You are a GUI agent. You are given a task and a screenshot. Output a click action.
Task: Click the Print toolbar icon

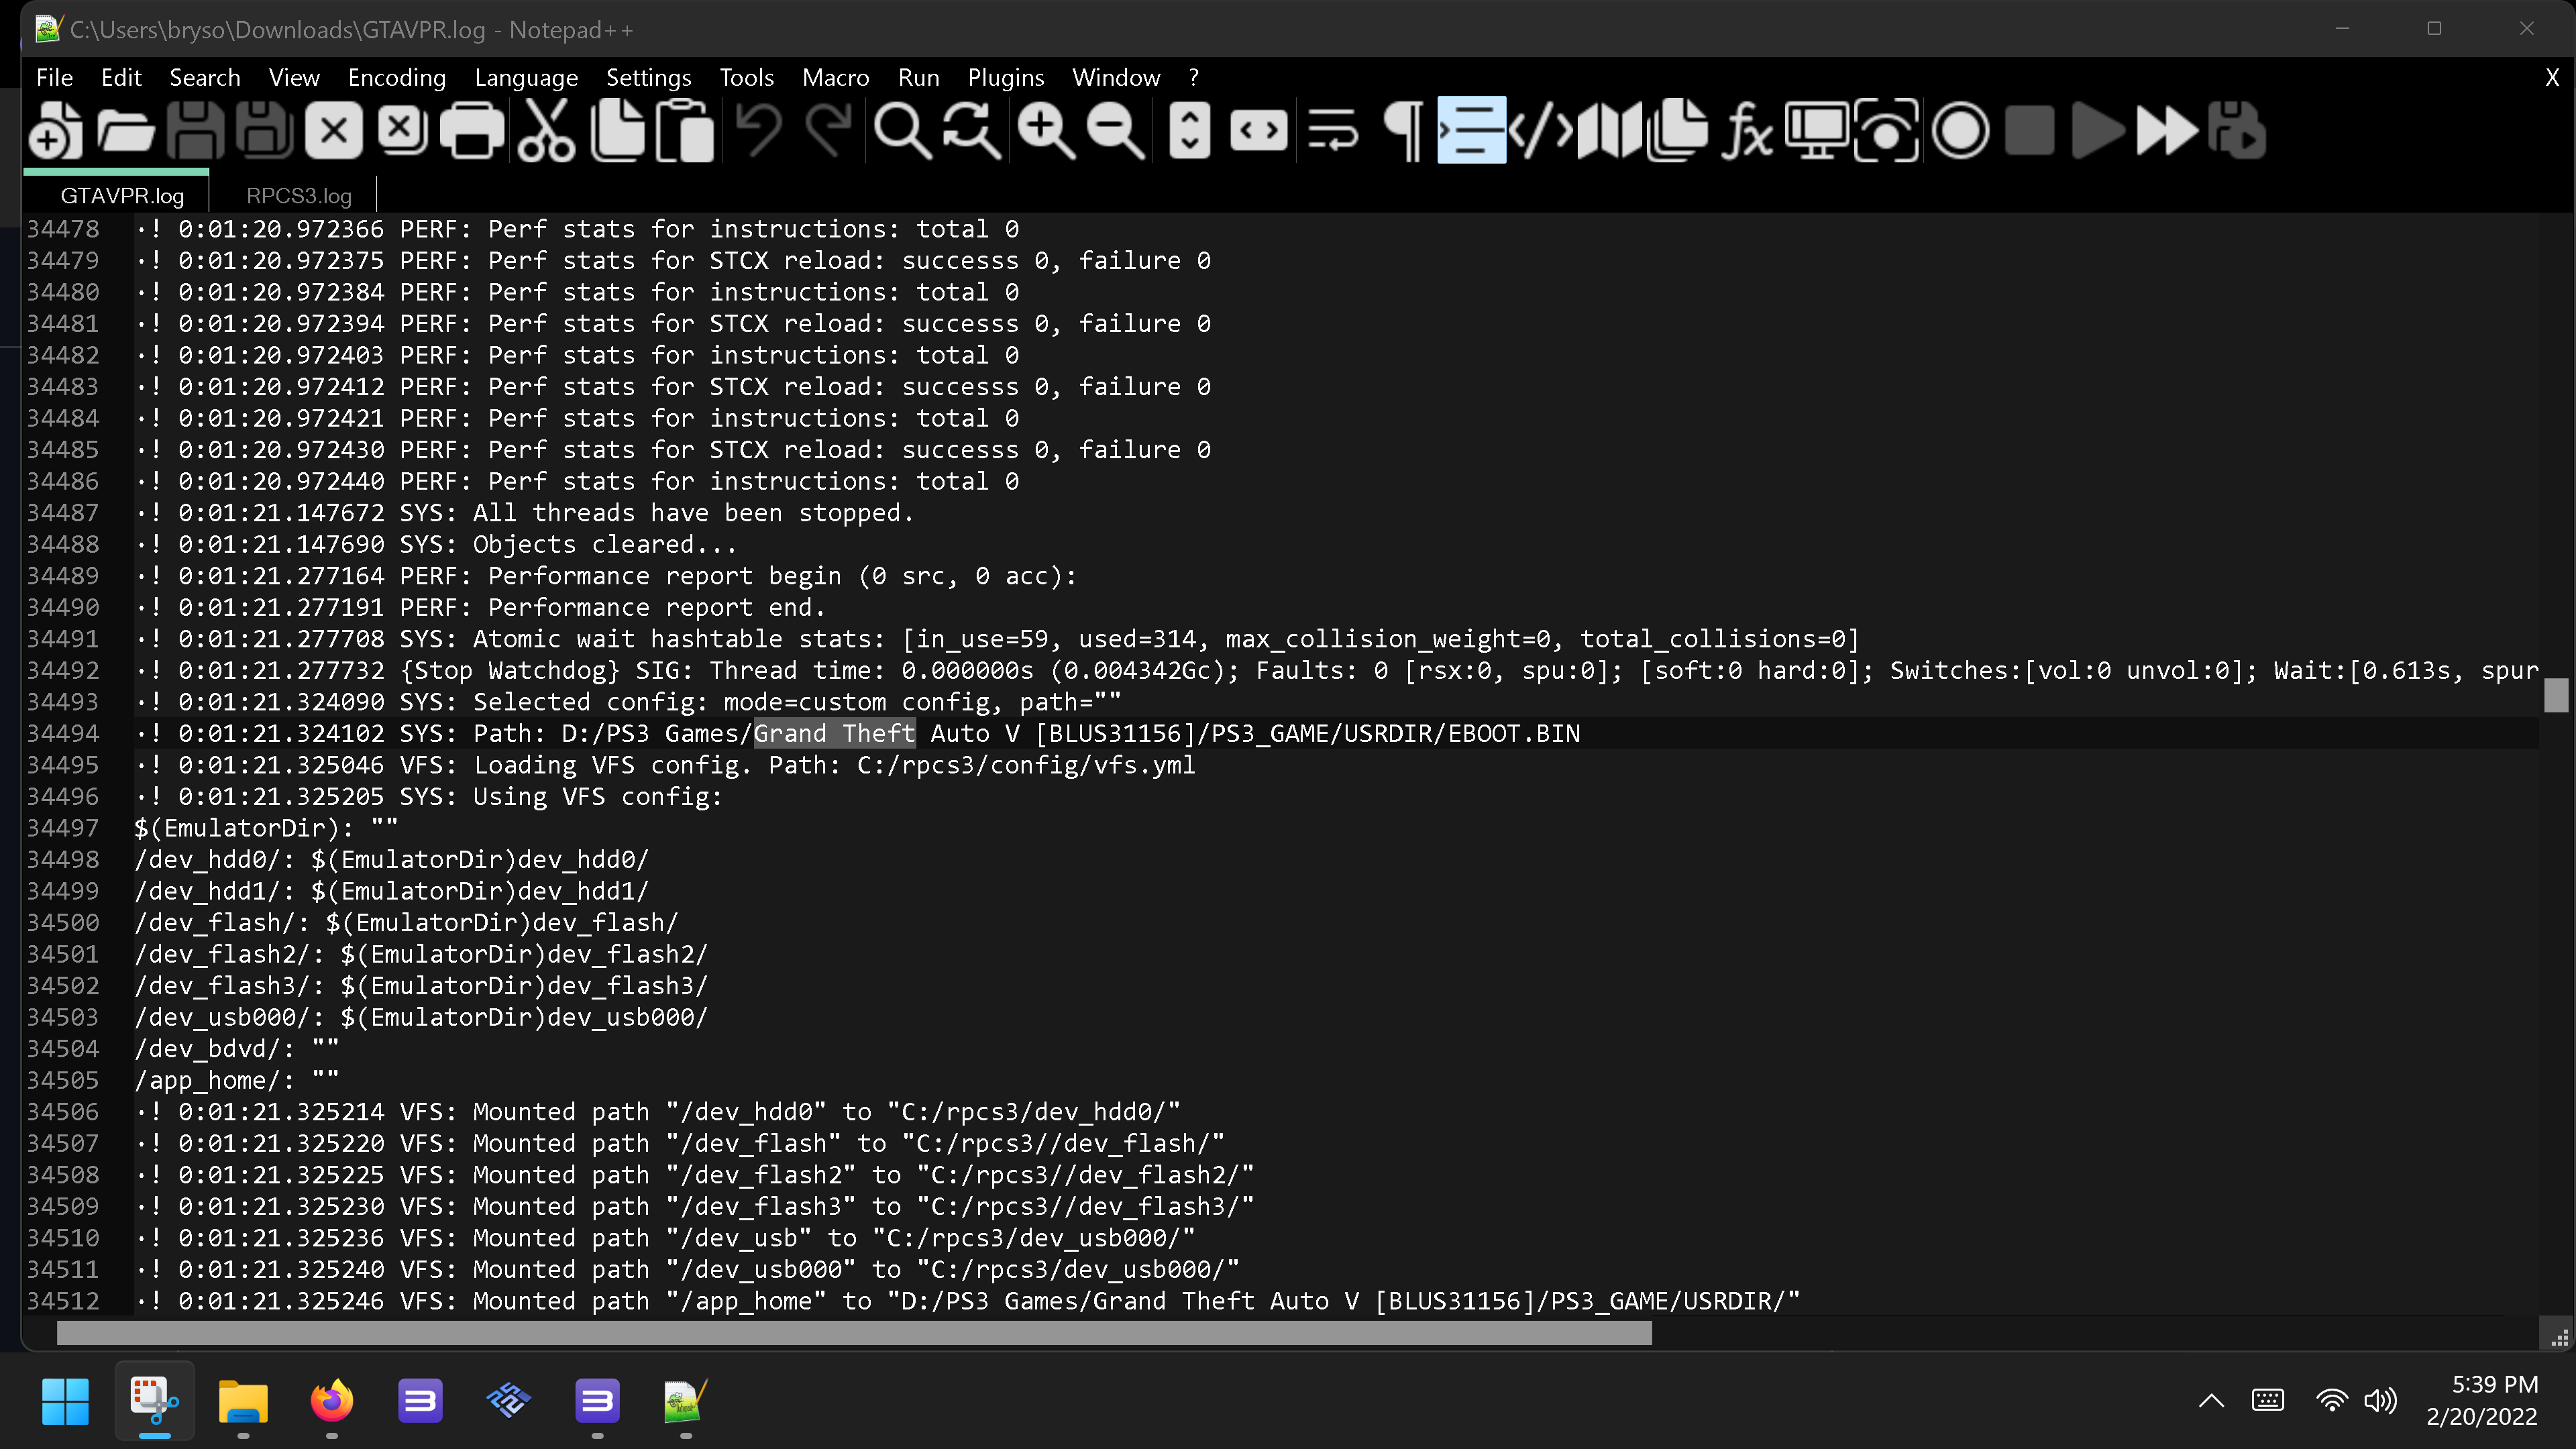472,131
